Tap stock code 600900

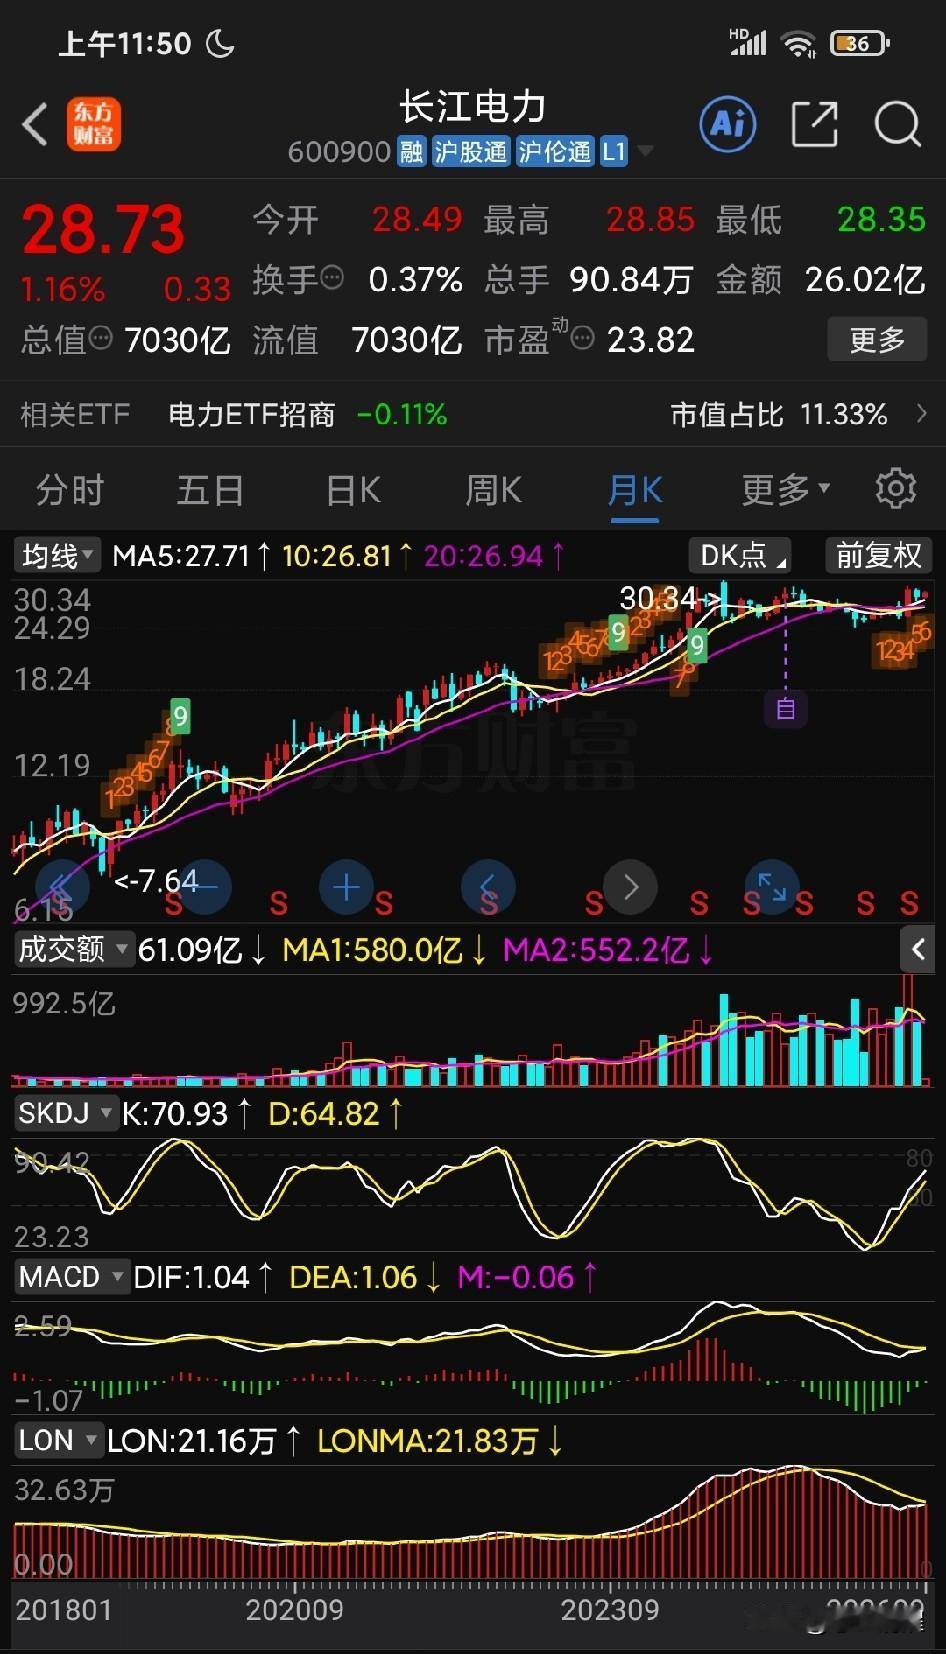(339, 152)
